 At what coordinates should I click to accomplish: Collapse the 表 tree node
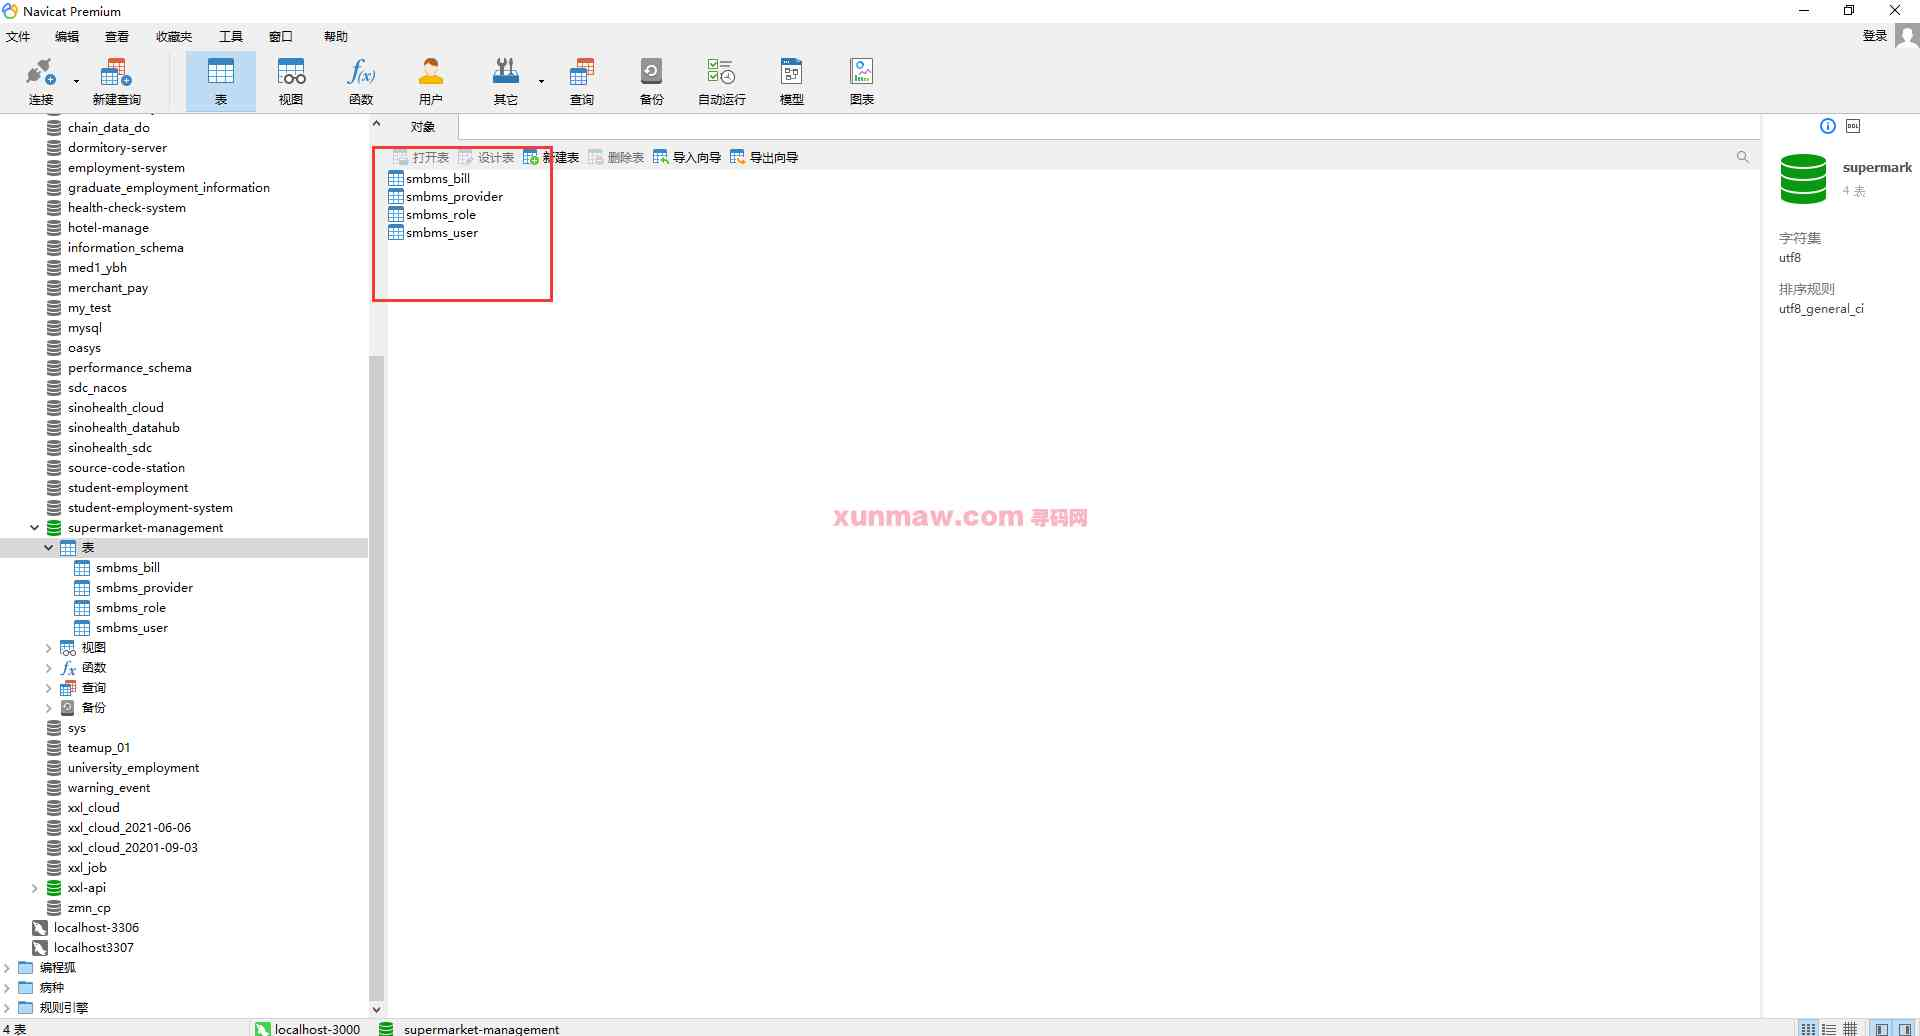pyautogui.click(x=48, y=547)
